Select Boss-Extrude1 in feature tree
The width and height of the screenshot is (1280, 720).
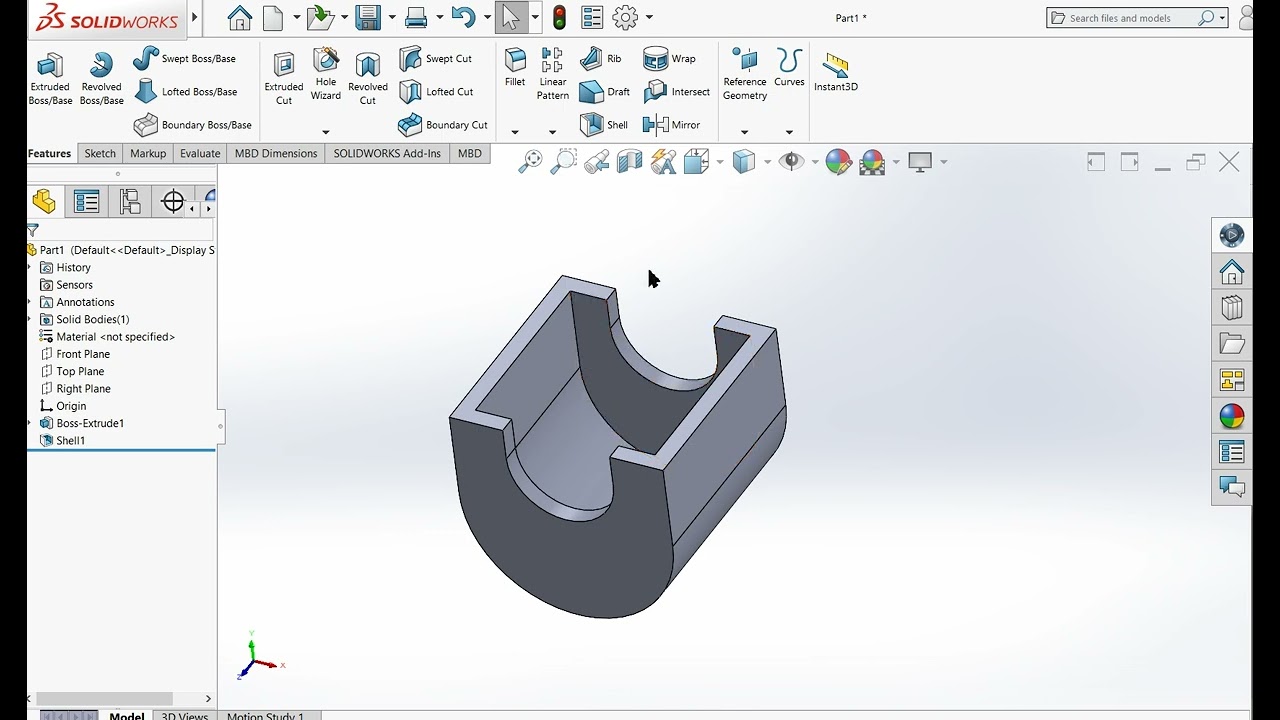click(x=90, y=423)
